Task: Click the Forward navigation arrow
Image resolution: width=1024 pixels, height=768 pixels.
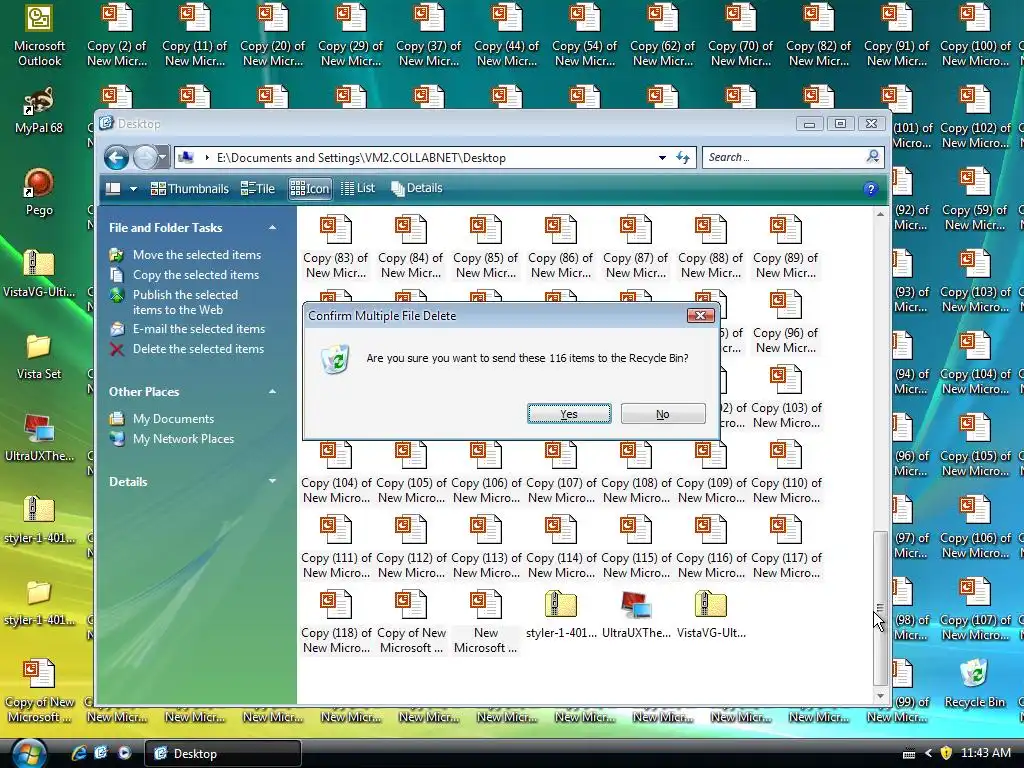Action: [145, 157]
